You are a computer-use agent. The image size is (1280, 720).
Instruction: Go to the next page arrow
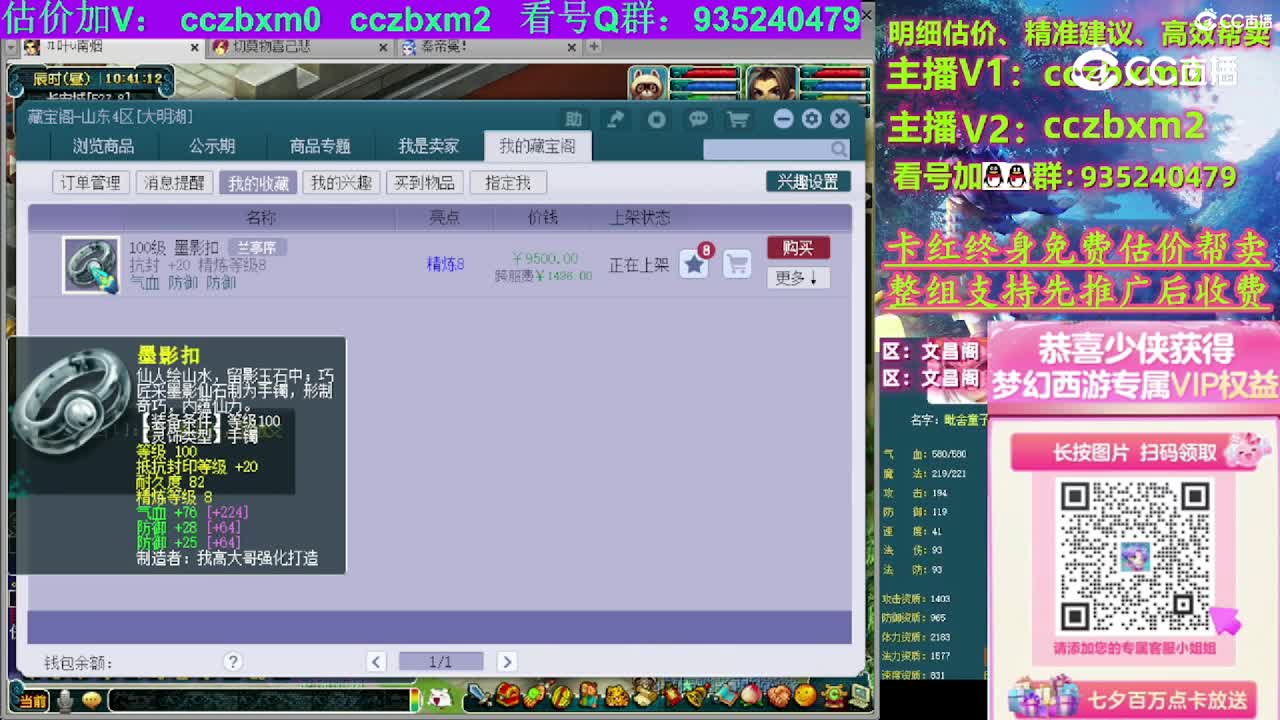click(506, 661)
